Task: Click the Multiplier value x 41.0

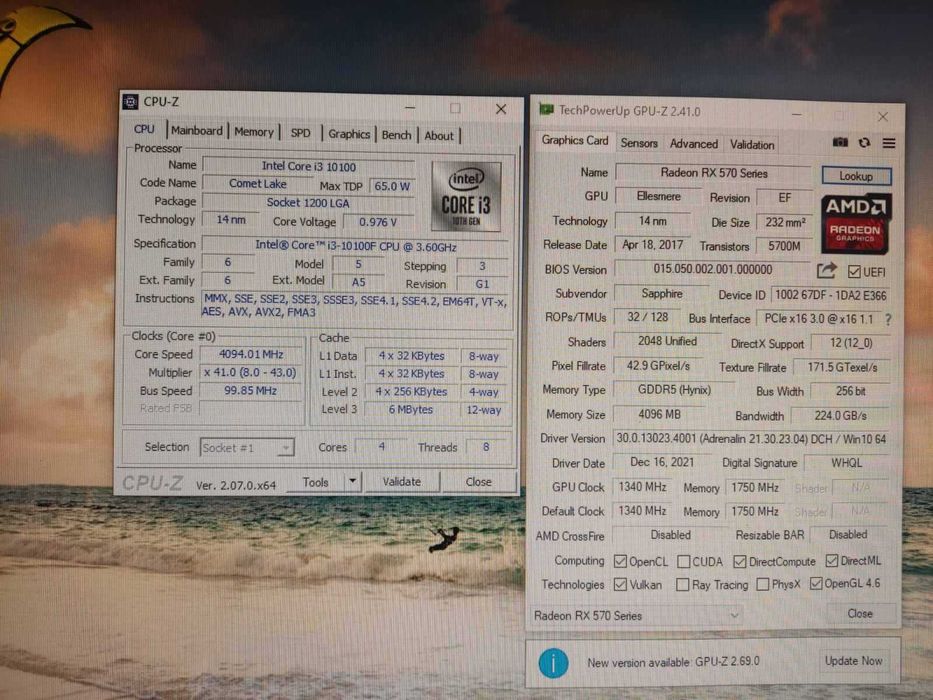Action: point(250,373)
